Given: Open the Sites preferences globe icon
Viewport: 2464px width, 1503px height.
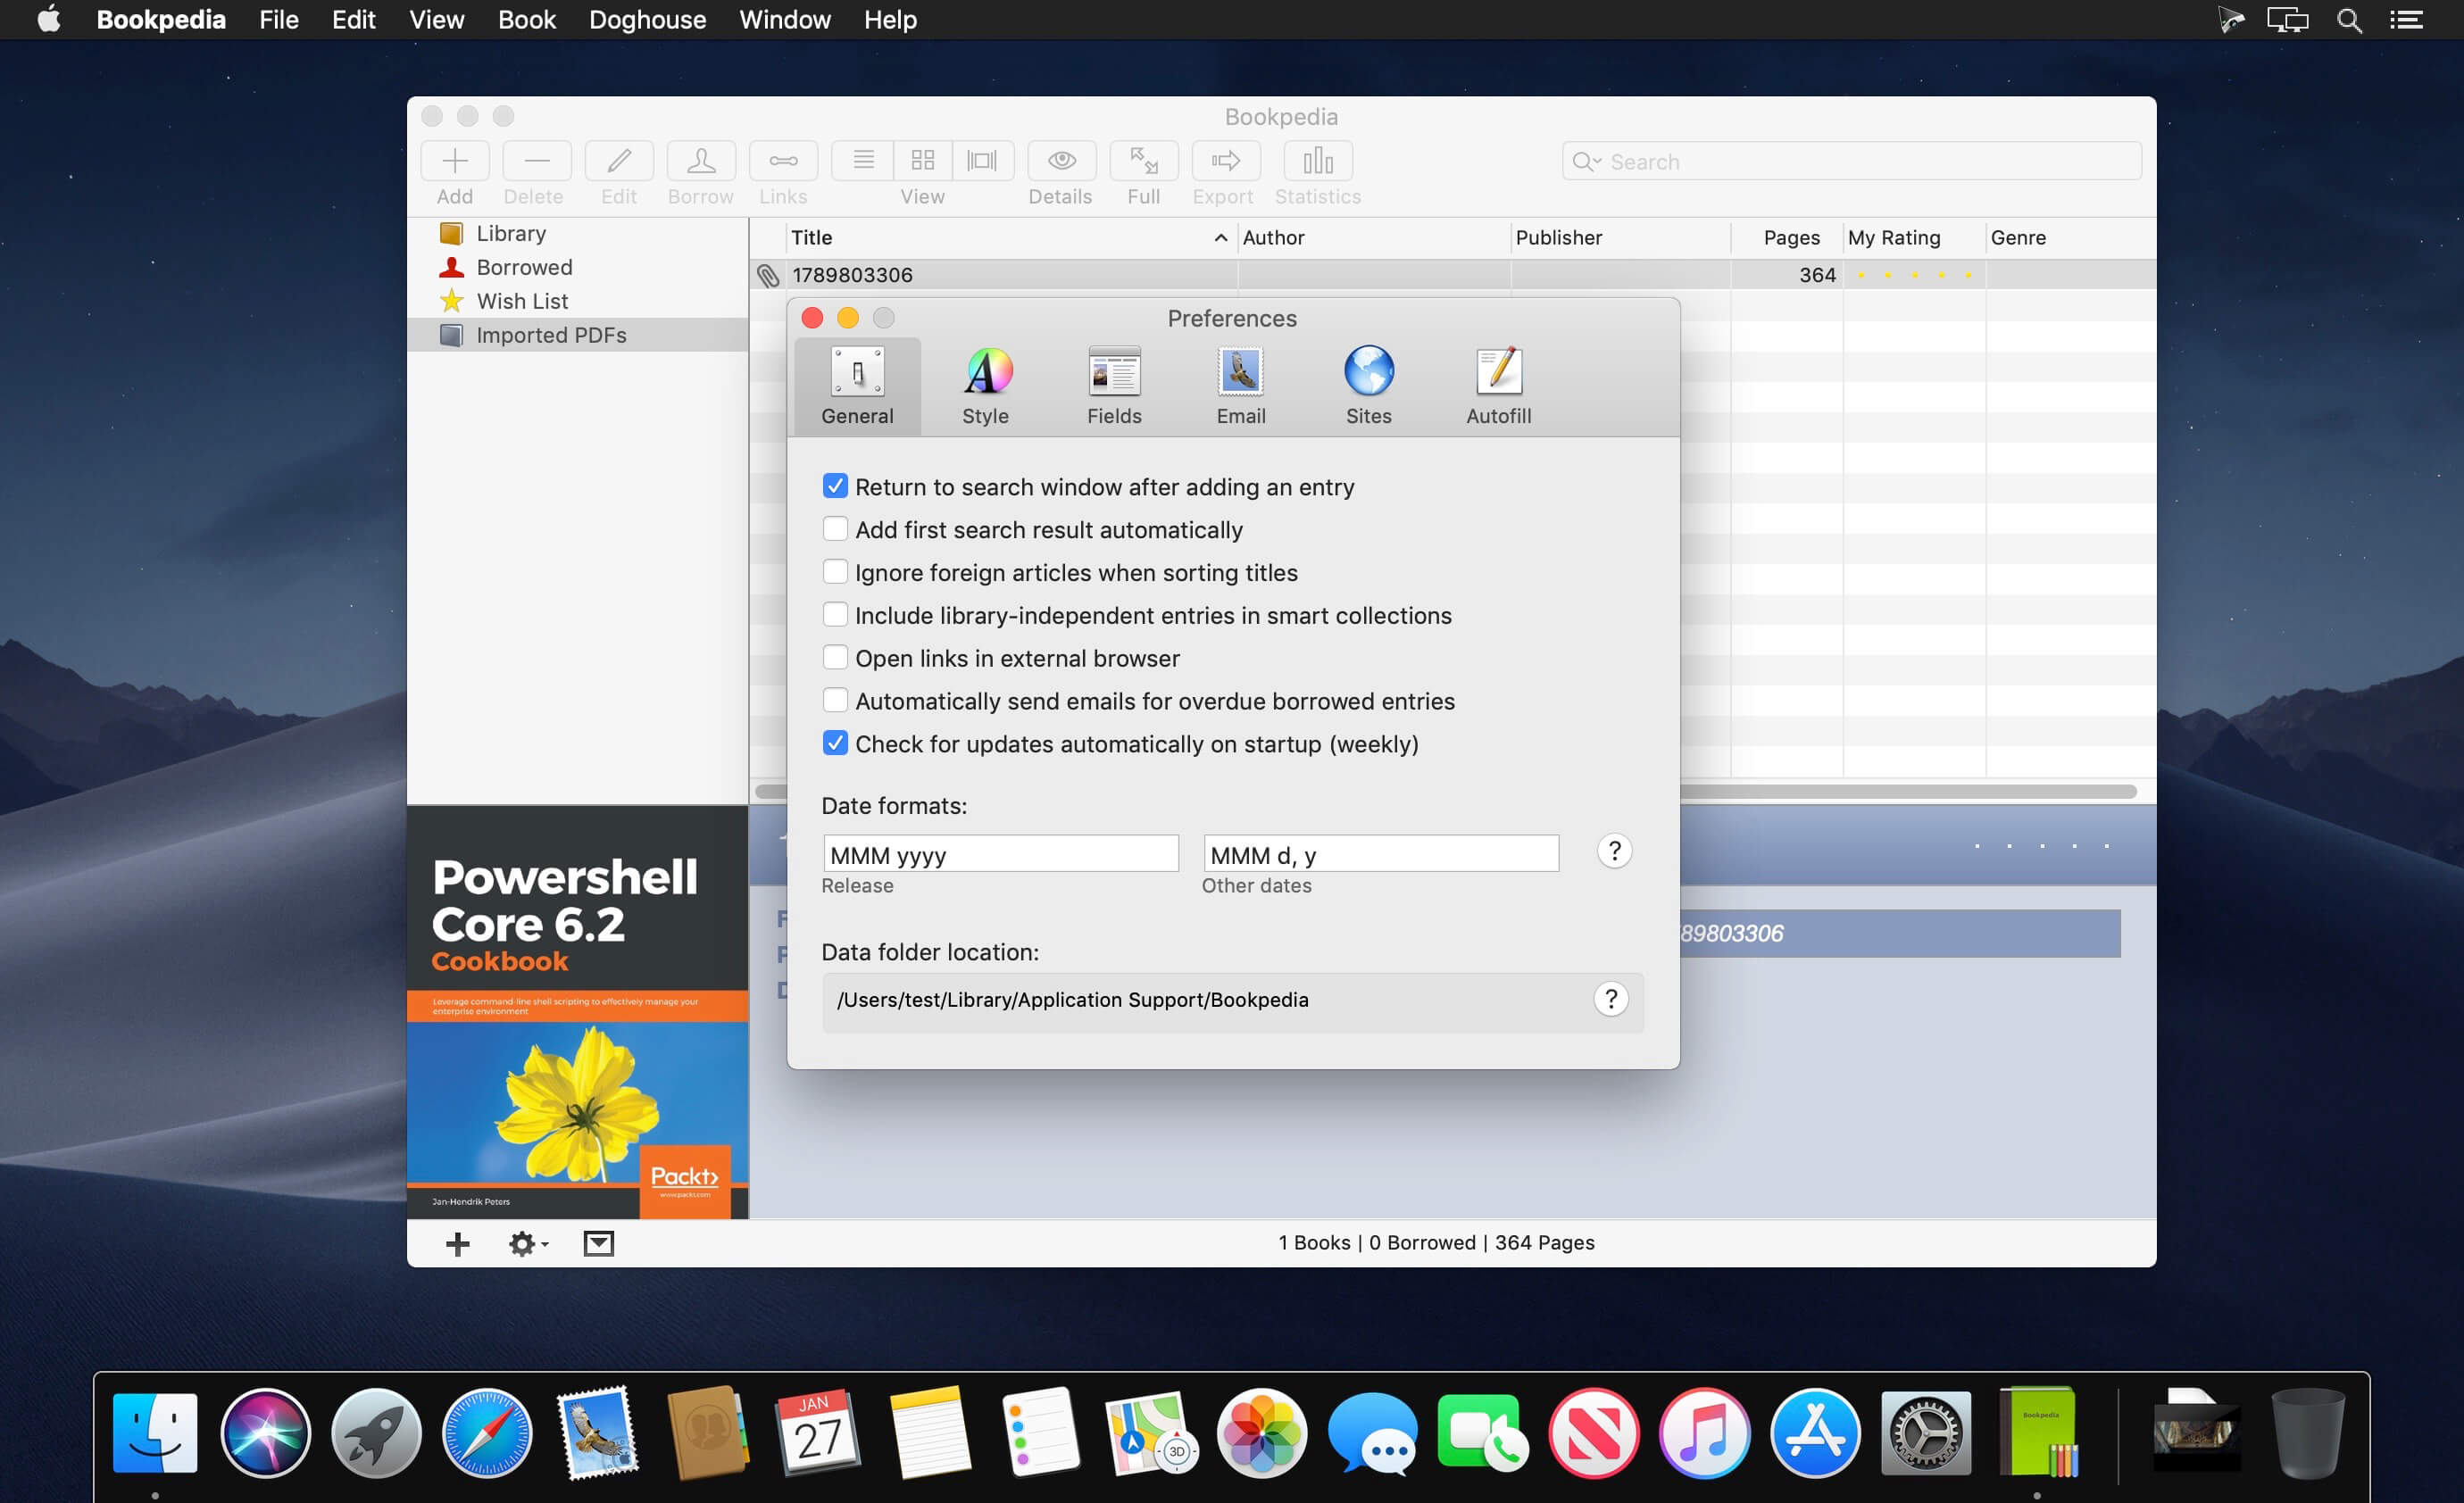Looking at the screenshot, I should click(x=1368, y=372).
